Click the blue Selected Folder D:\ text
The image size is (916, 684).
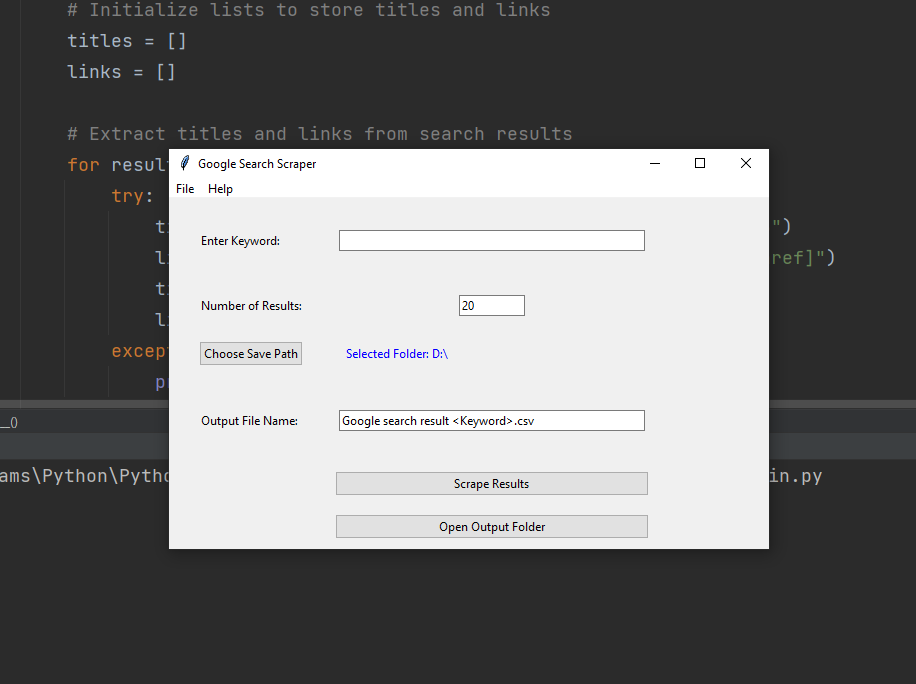click(396, 354)
